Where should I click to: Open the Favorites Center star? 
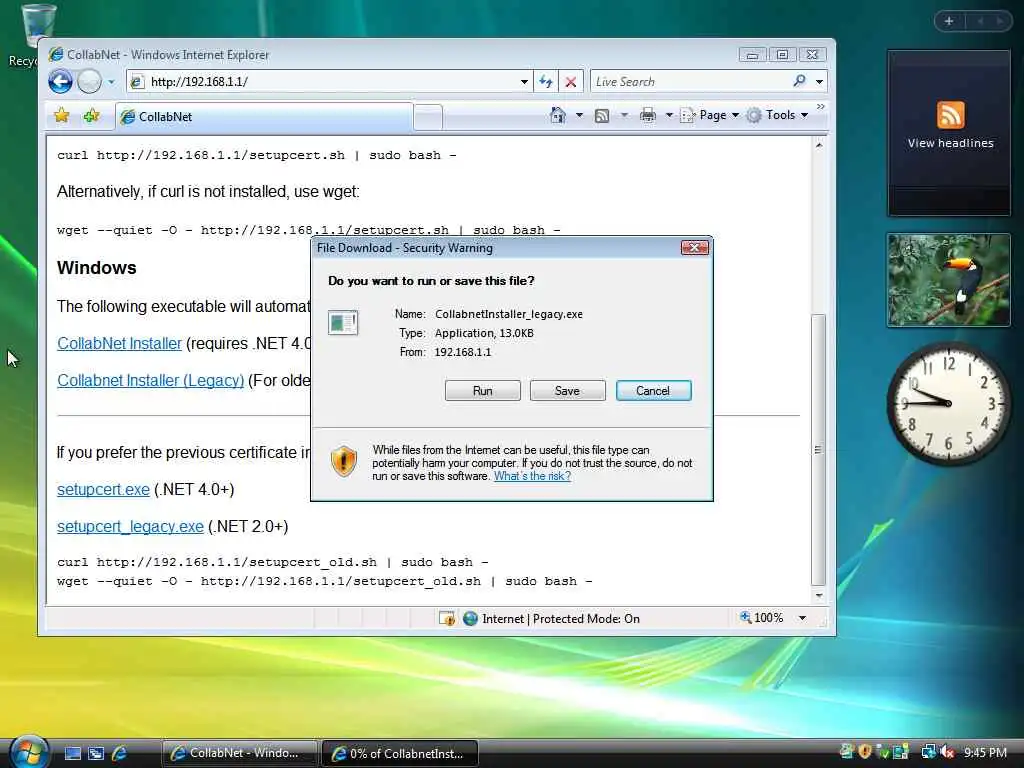tap(62, 116)
